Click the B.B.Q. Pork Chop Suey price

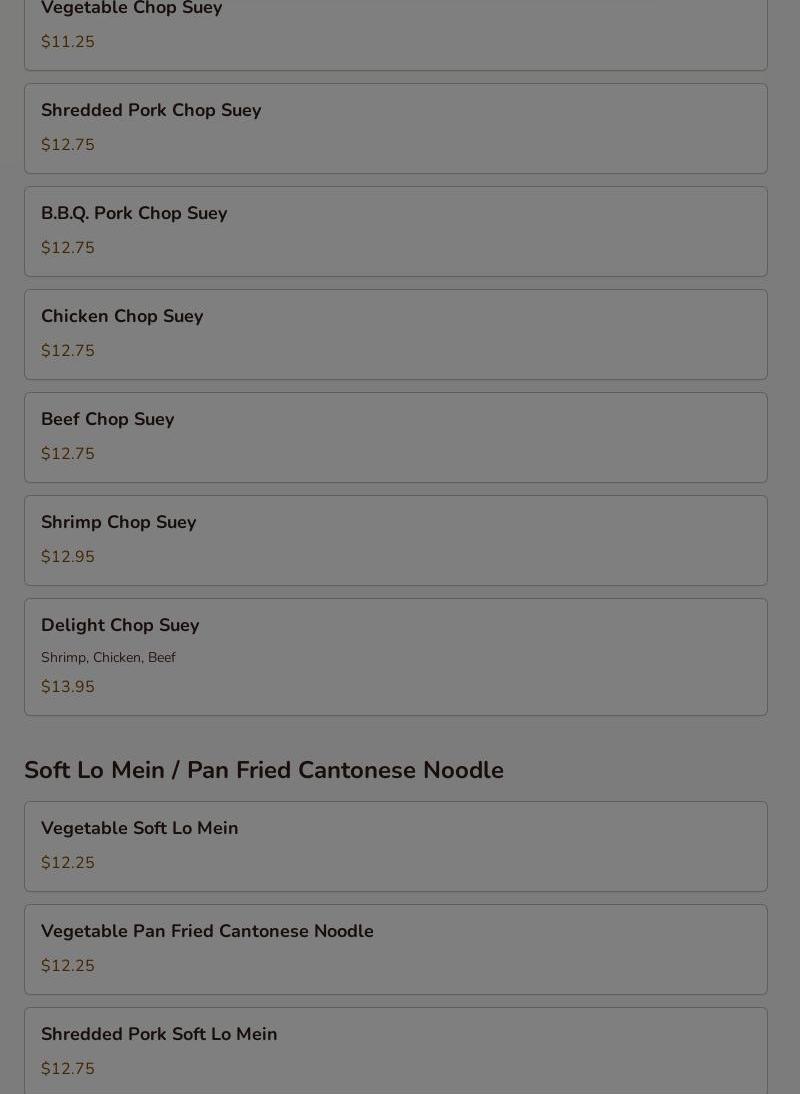[68, 248]
